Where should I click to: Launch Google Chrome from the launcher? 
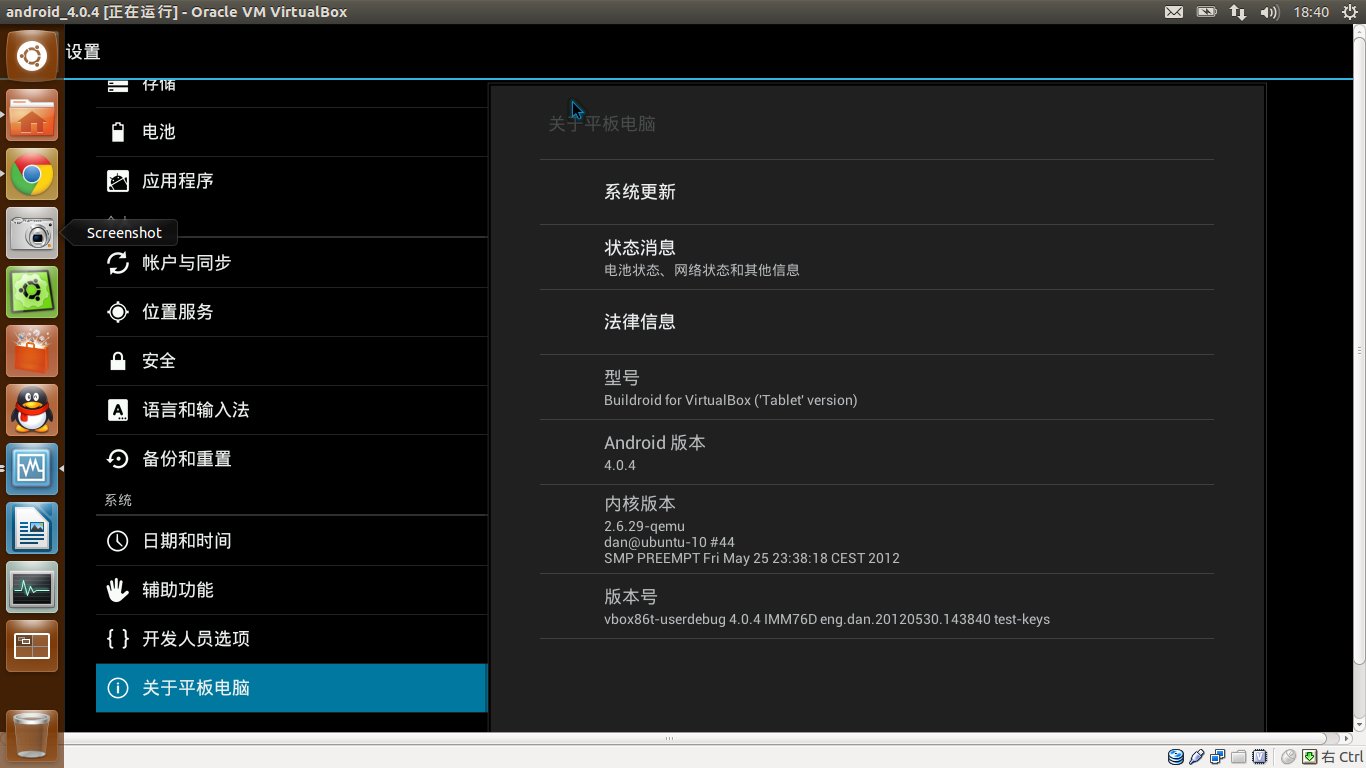click(x=32, y=175)
